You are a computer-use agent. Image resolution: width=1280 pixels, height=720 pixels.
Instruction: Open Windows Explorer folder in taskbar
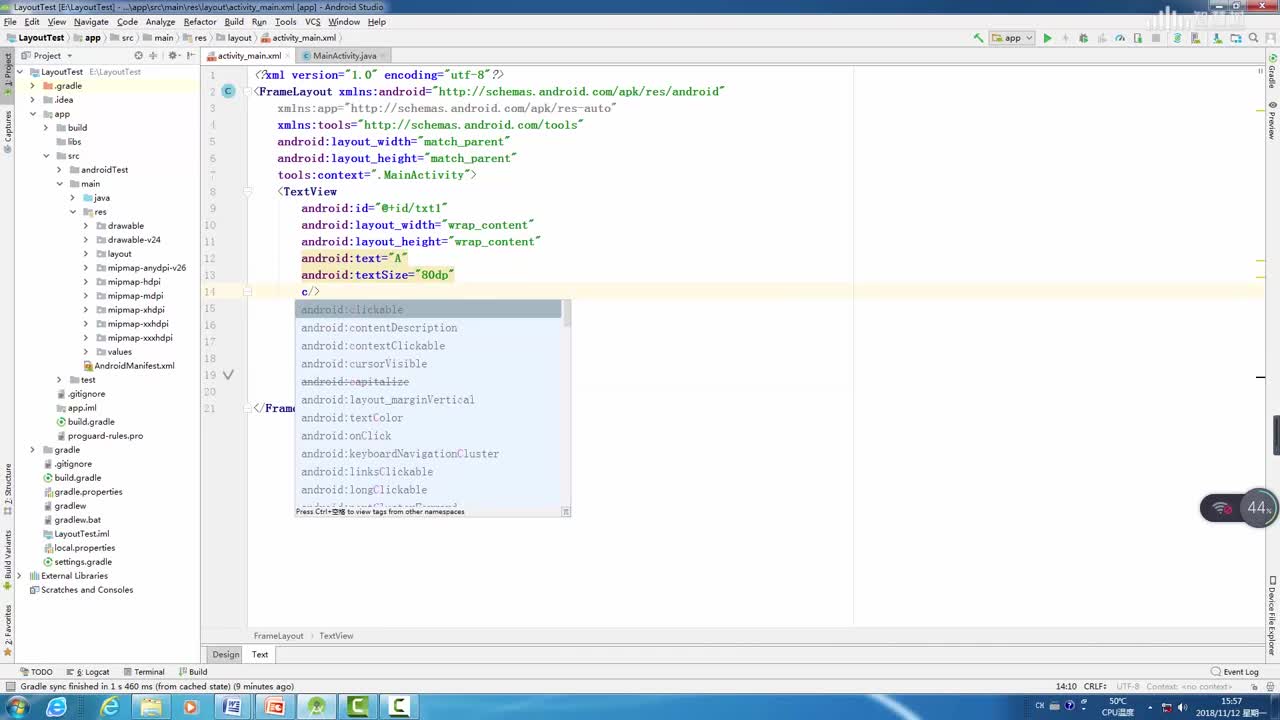150,707
